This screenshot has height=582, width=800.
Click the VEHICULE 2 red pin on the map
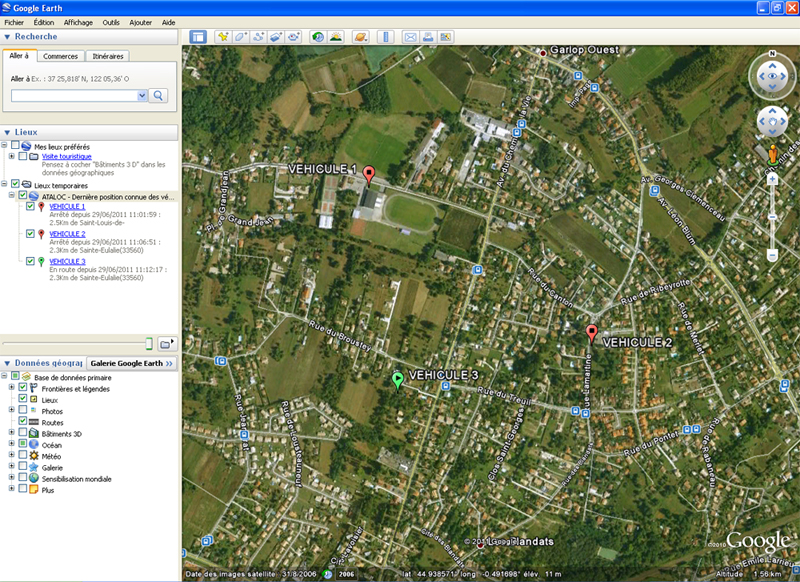591,334
